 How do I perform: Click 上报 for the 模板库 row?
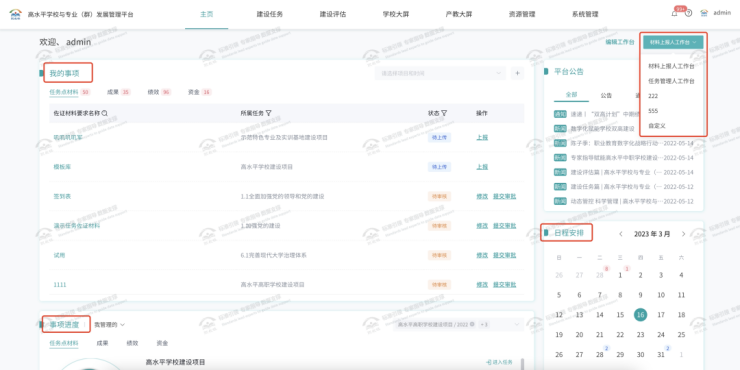(482, 167)
